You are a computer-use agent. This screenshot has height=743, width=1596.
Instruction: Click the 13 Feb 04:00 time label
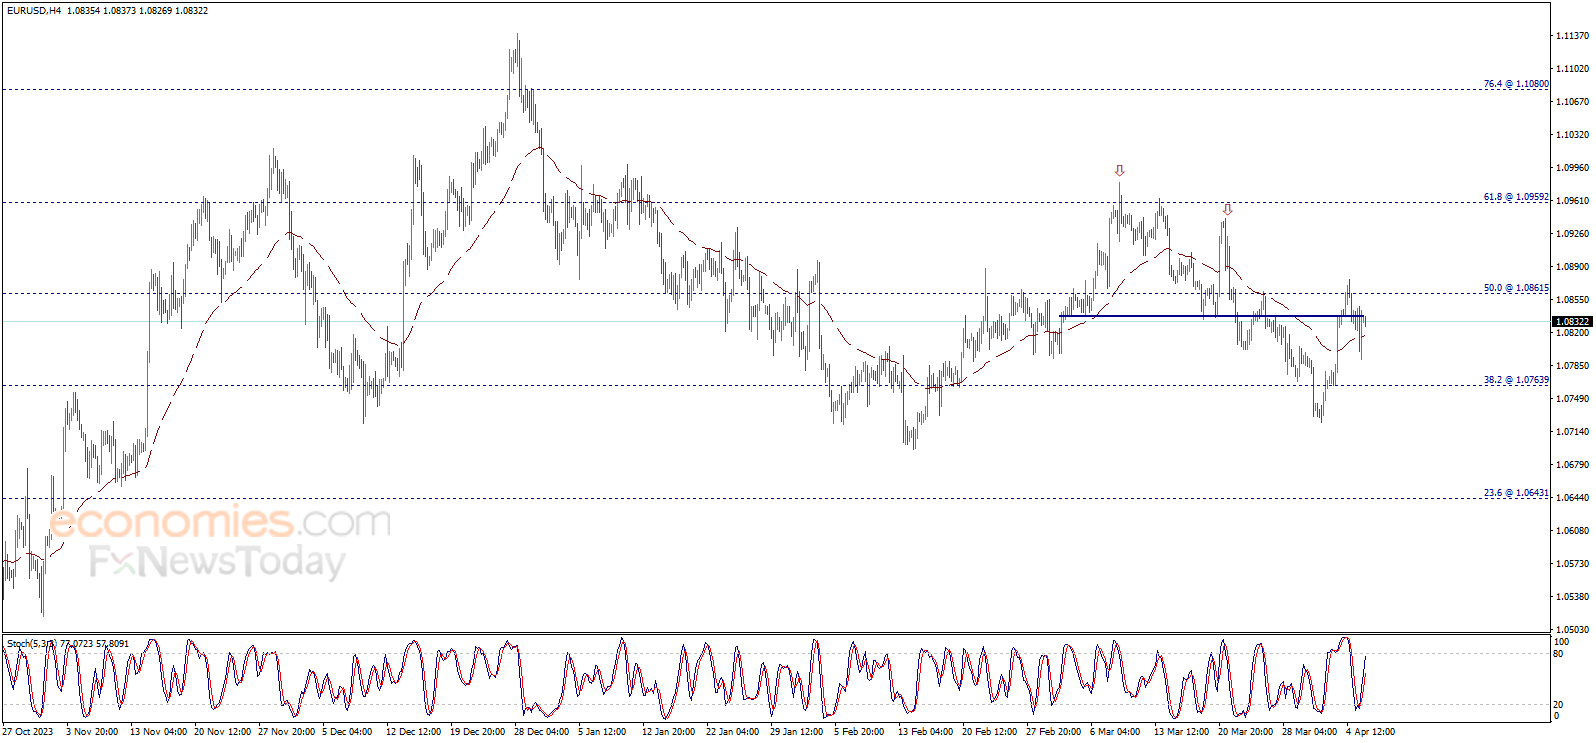pos(925,732)
